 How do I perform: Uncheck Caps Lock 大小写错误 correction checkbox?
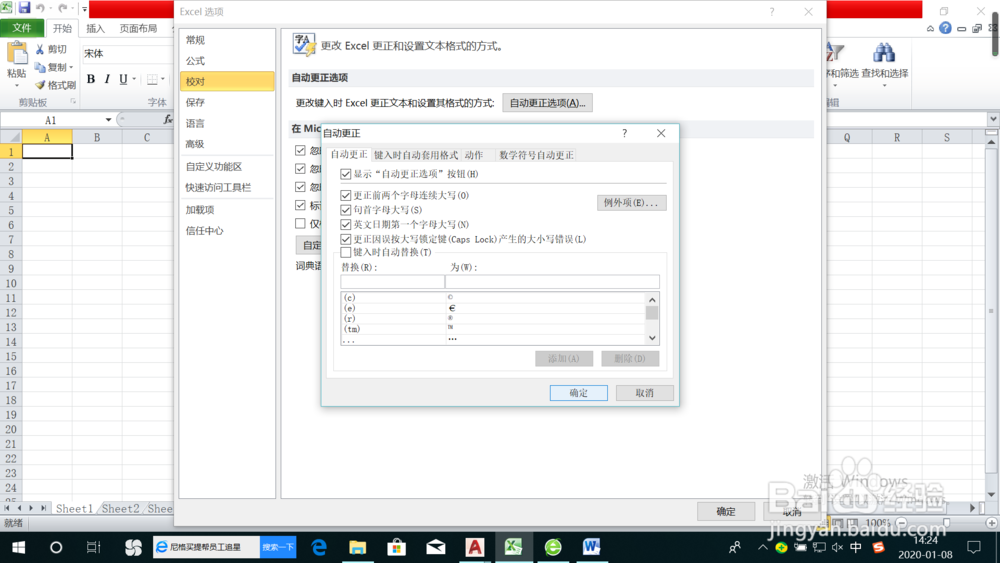pos(346,239)
